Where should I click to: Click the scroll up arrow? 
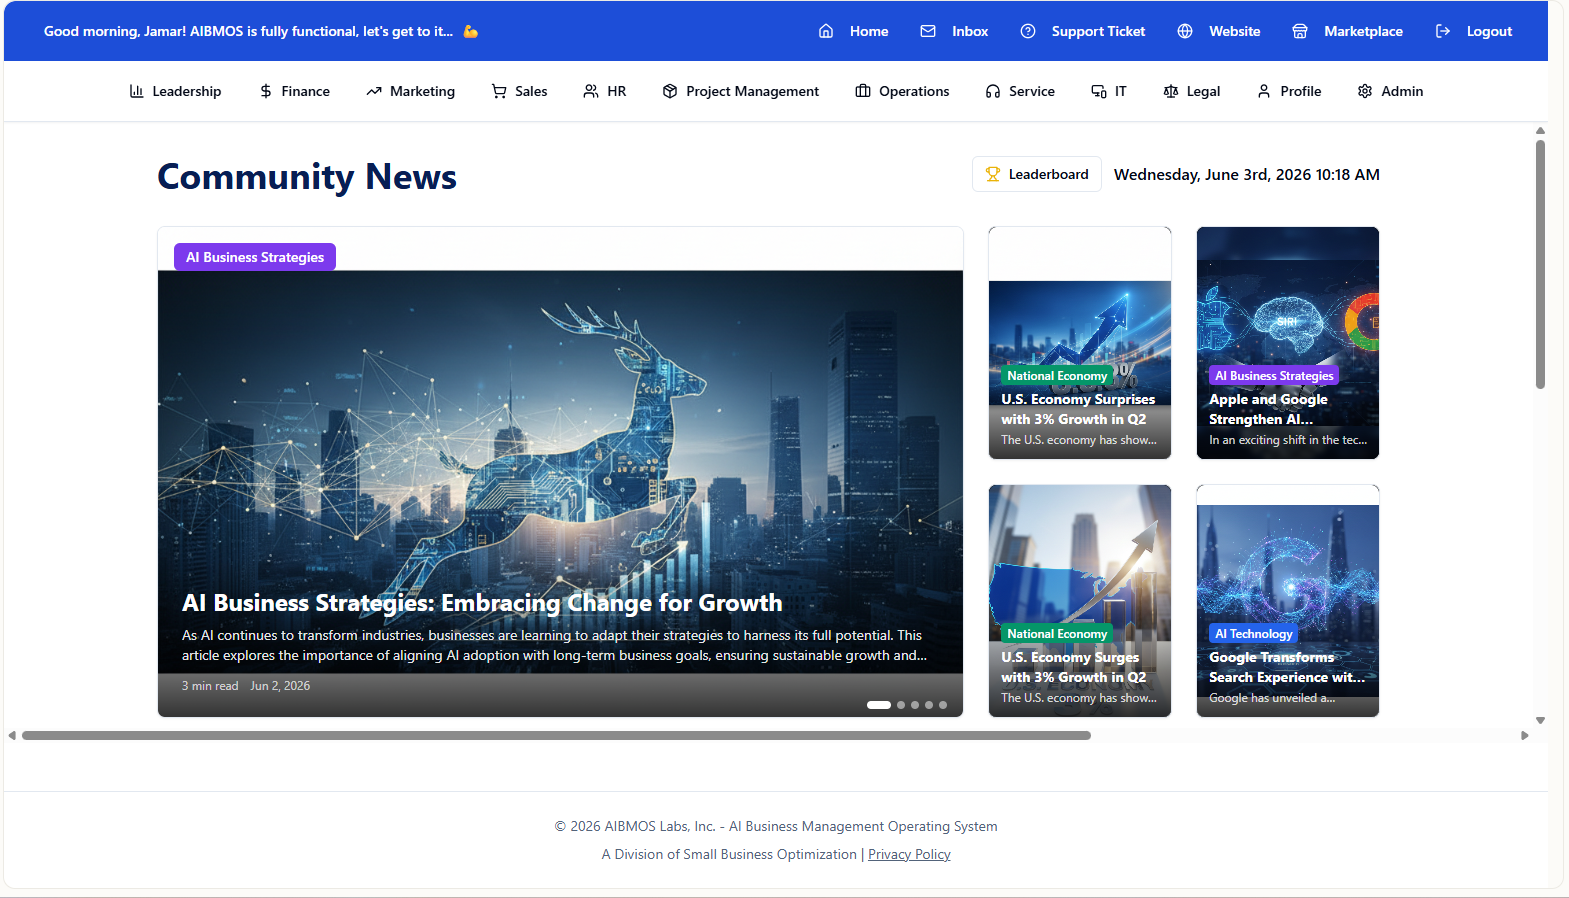point(1540,131)
